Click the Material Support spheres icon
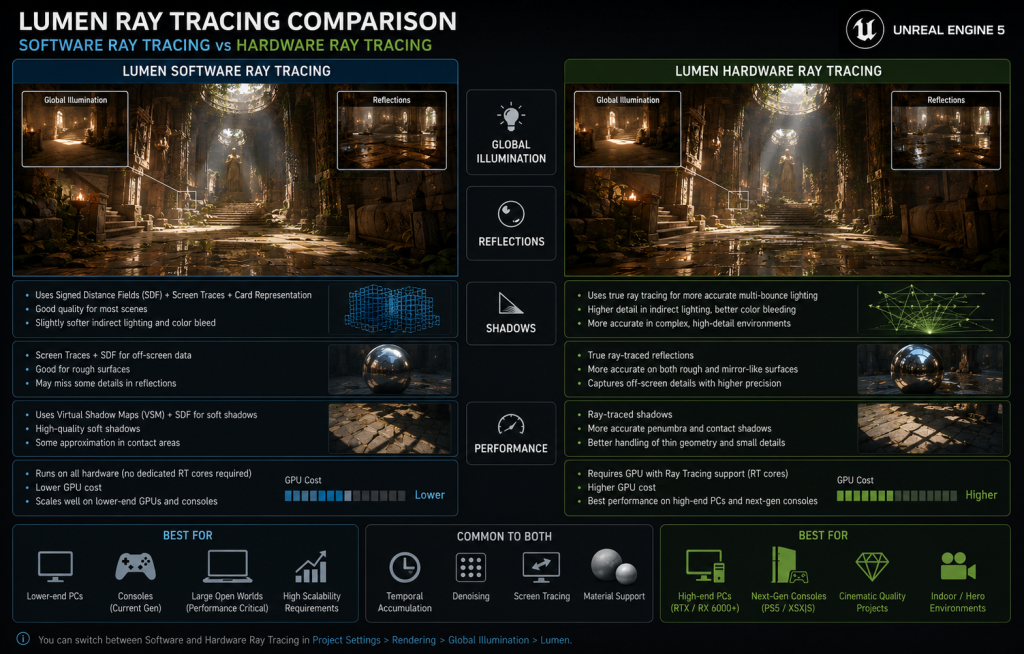 pos(614,566)
